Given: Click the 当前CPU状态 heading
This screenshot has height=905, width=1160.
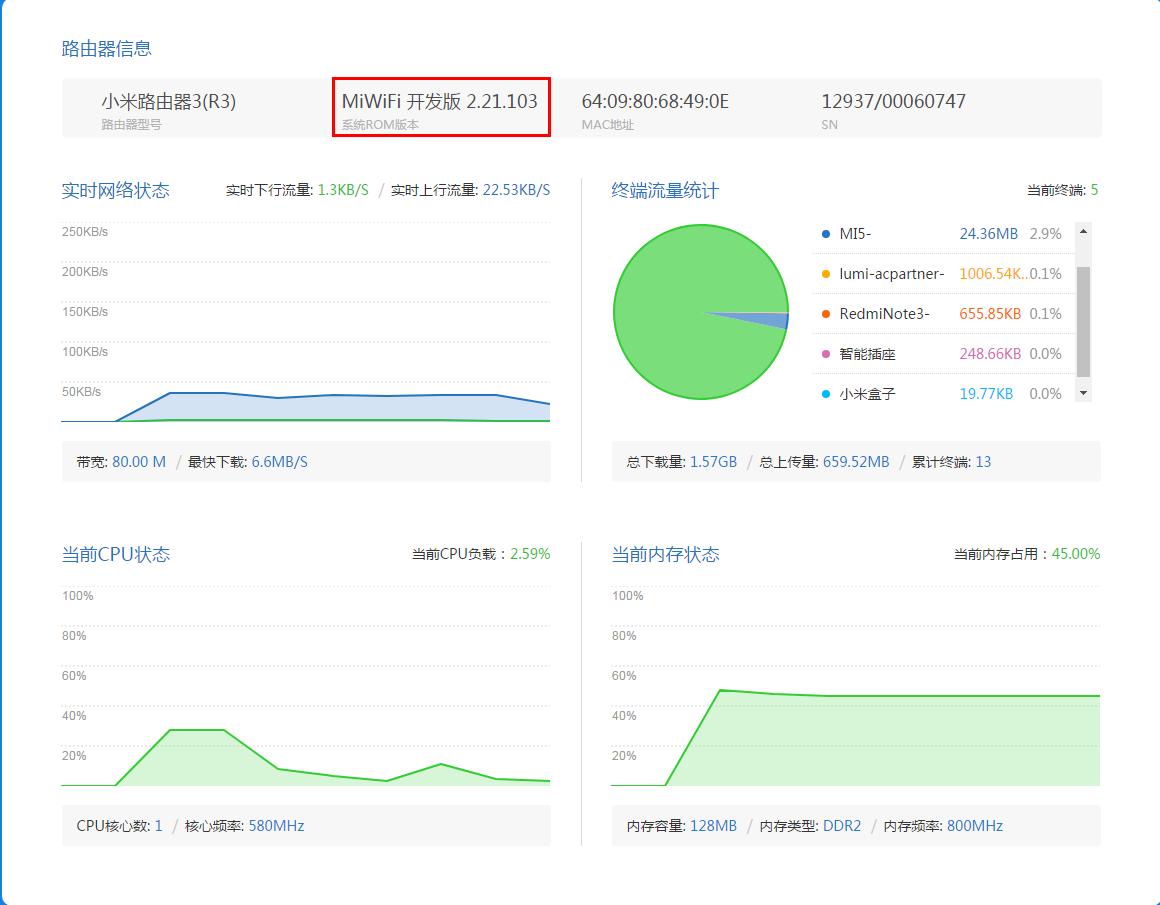Looking at the screenshot, I should tap(115, 554).
